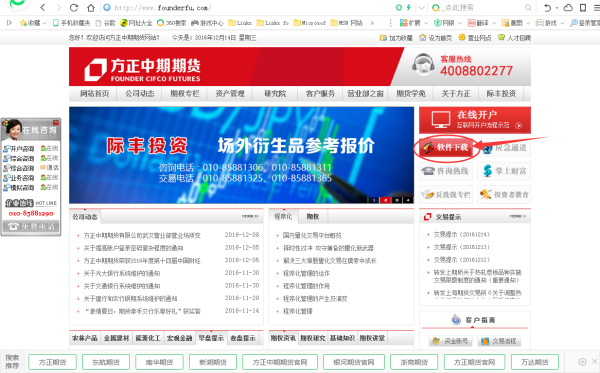Screen dimensions: 600x373
Task: Switch to the 期权研究 tab
Action: [x=313, y=338]
